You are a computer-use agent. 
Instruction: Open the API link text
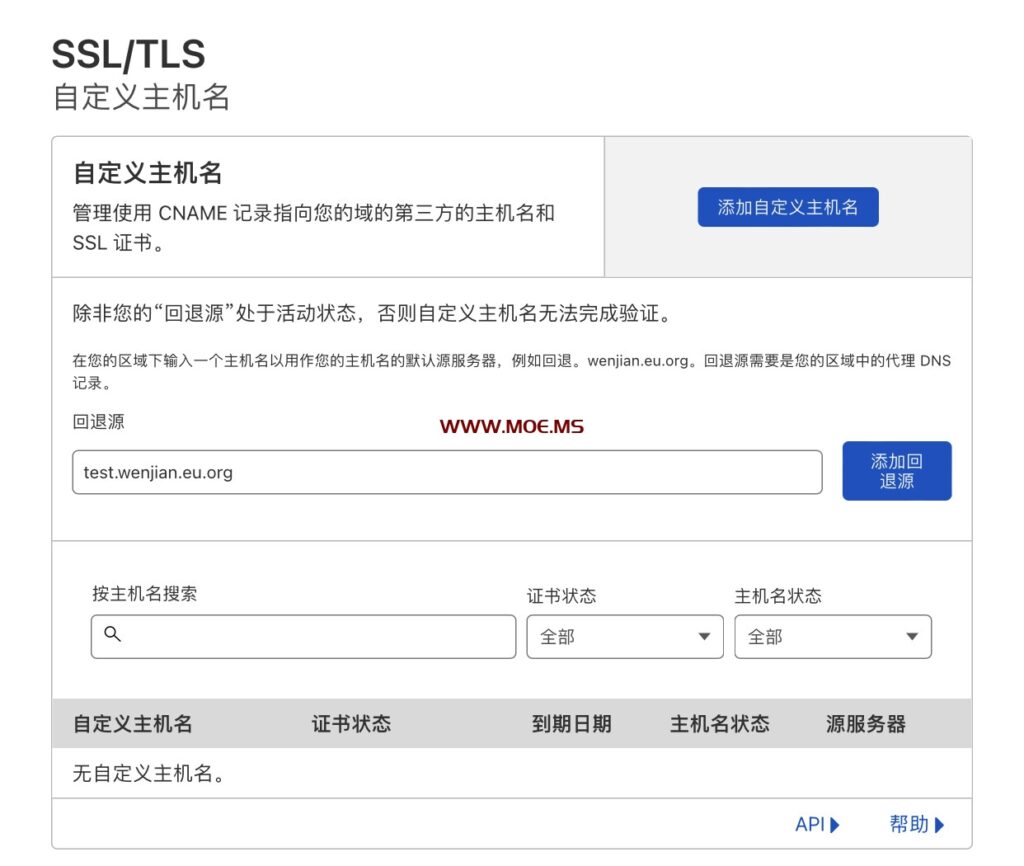coord(809,825)
